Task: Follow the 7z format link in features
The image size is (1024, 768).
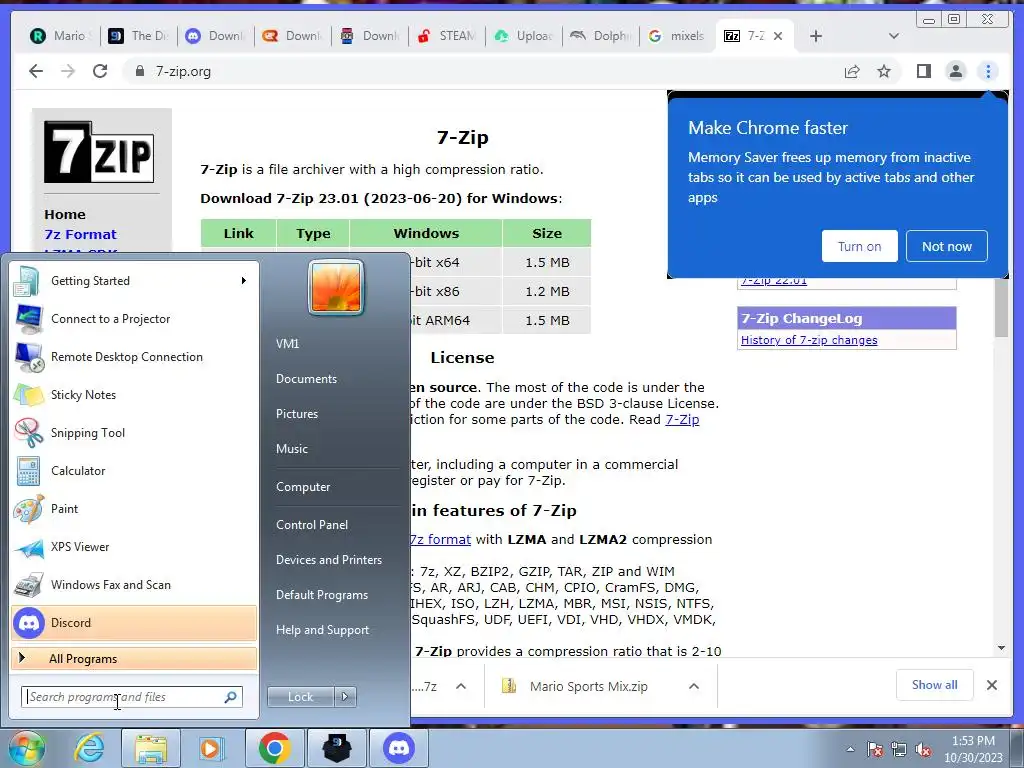Action: [x=440, y=539]
